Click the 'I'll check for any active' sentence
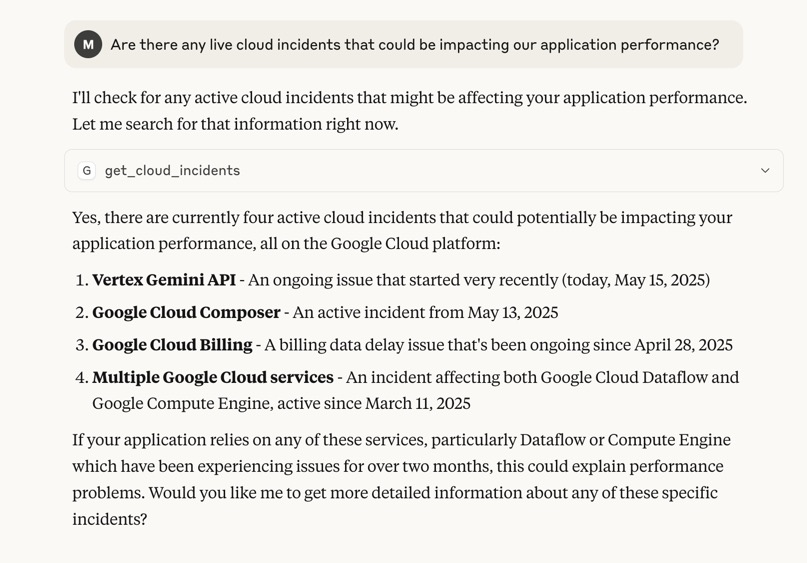807x563 pixels. point(409,98)
